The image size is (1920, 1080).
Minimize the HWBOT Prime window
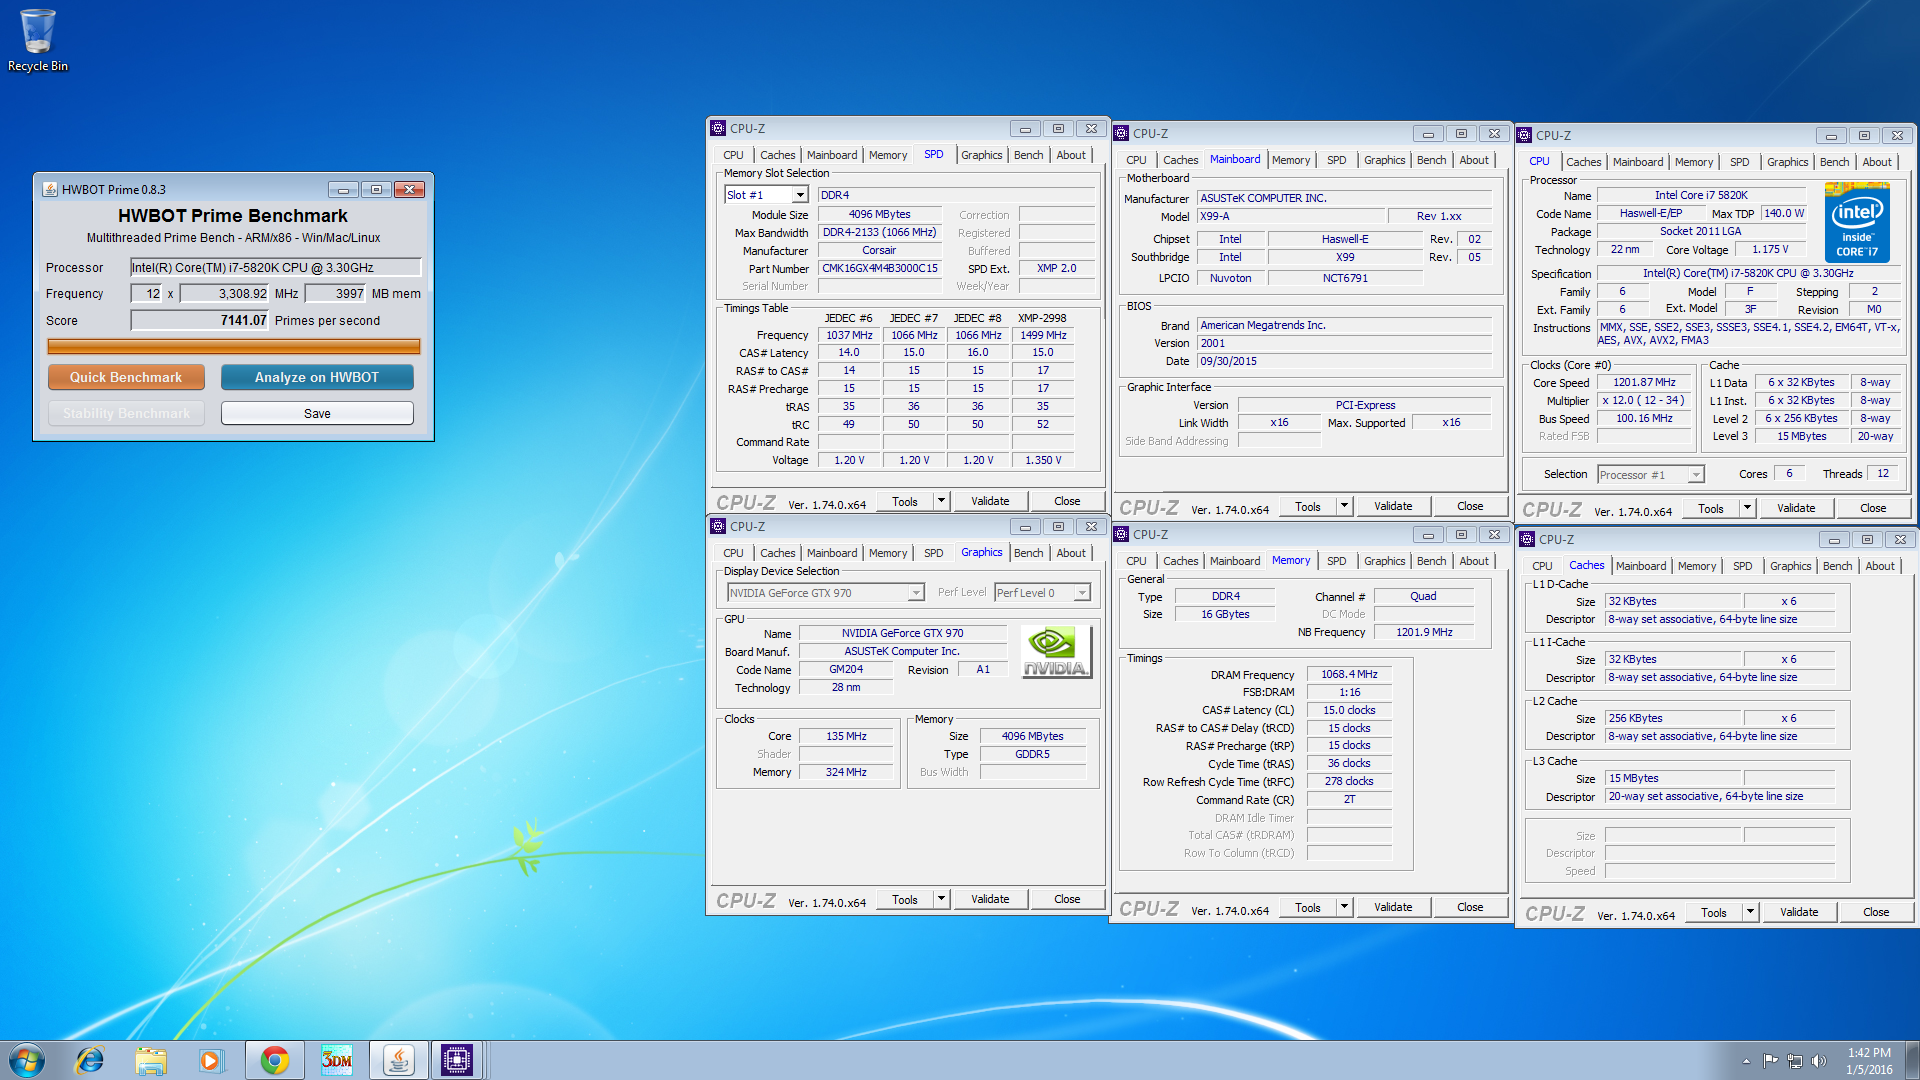(x=343, y=189)
